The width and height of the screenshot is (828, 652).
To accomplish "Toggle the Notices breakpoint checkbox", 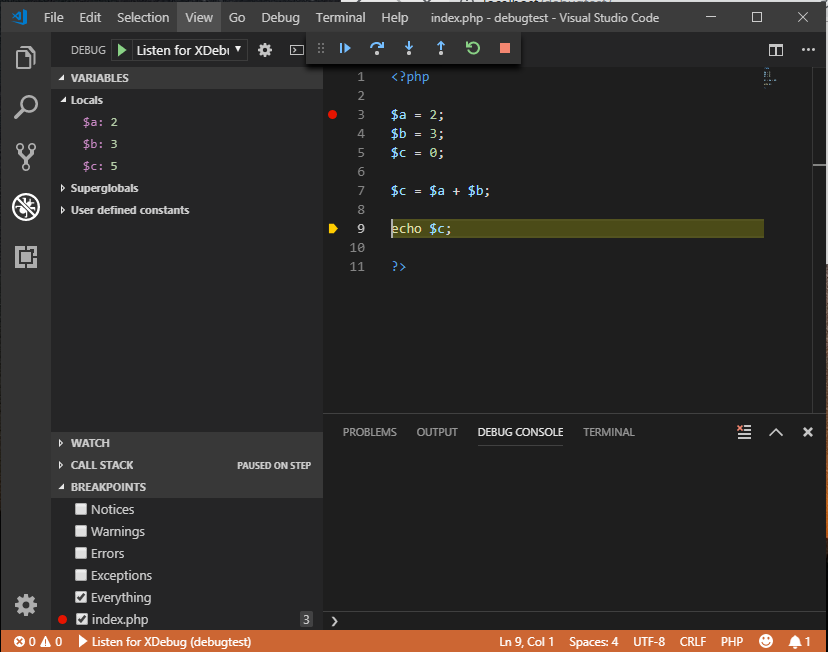I will [81, 509].
